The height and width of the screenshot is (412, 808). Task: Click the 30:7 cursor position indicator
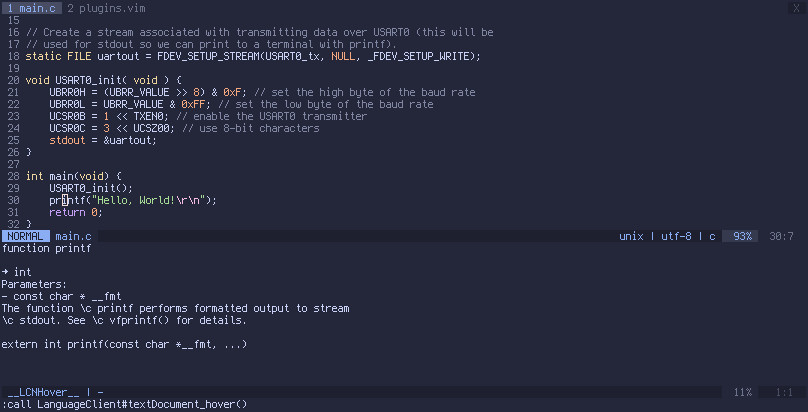tap(781, 236)
